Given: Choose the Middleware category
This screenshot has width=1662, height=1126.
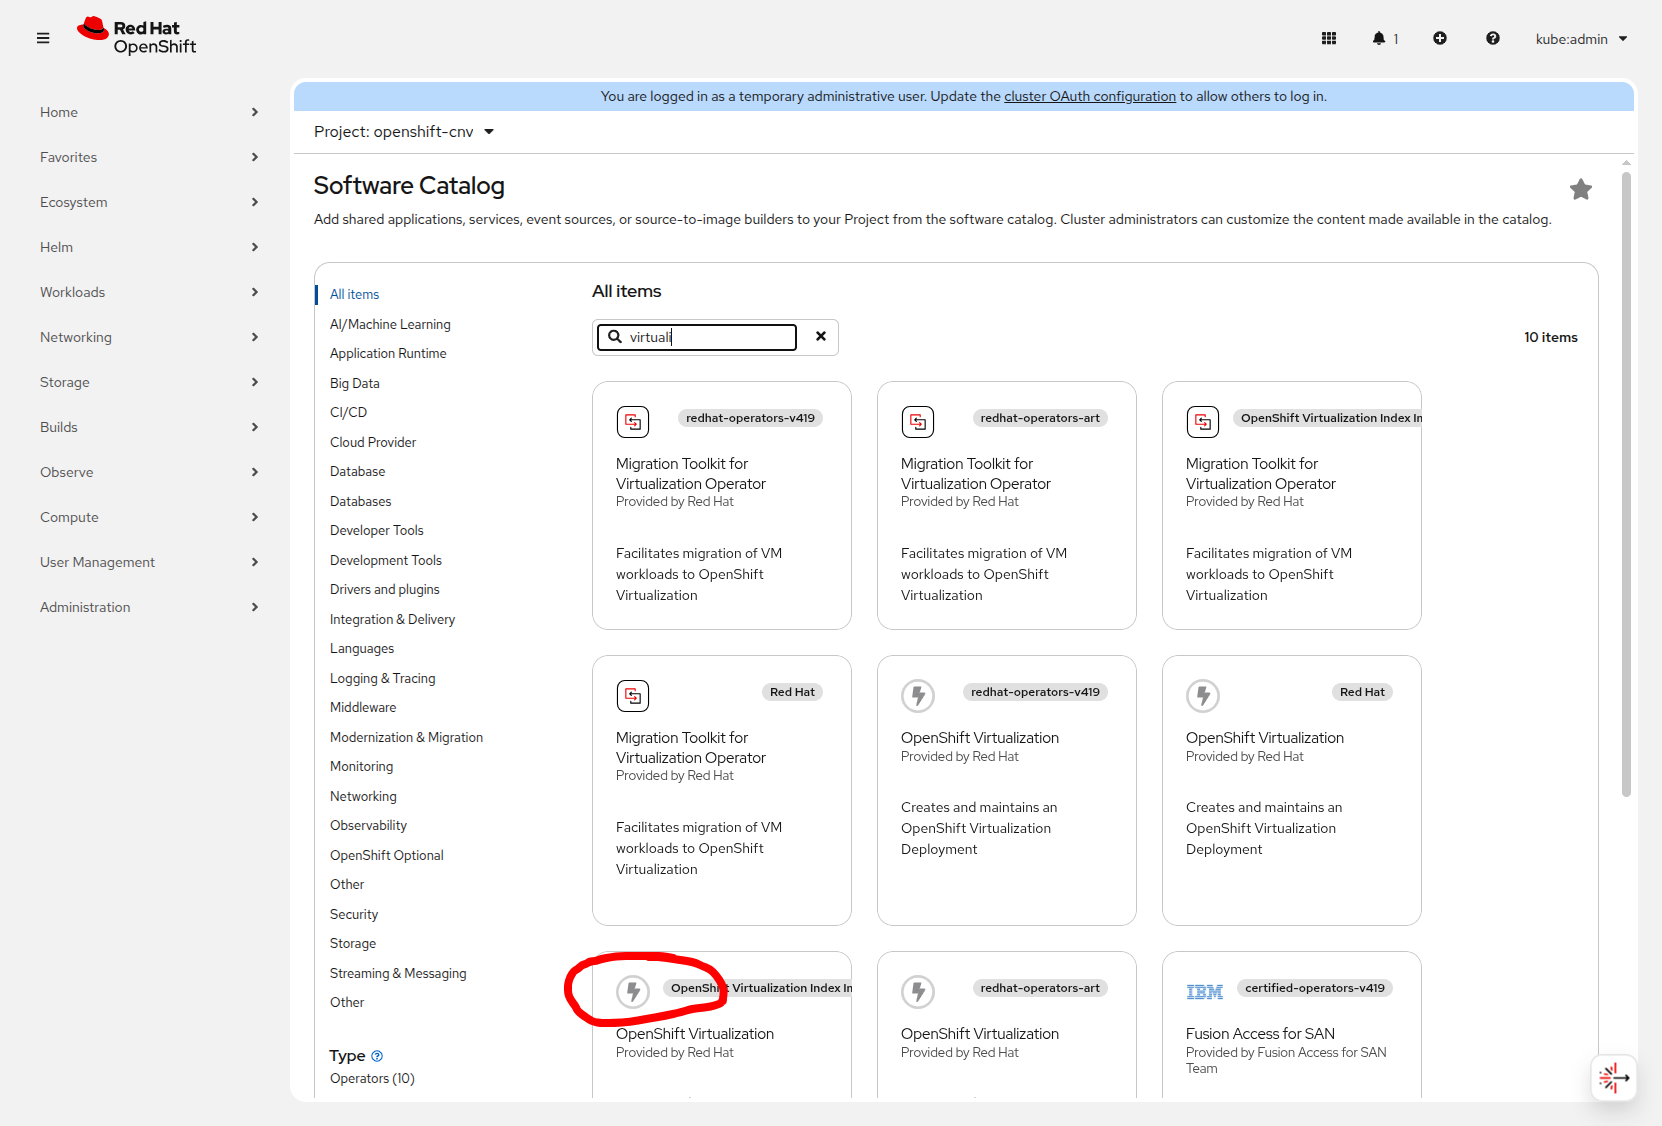Looking at the screenshot, I should (363, 707).
